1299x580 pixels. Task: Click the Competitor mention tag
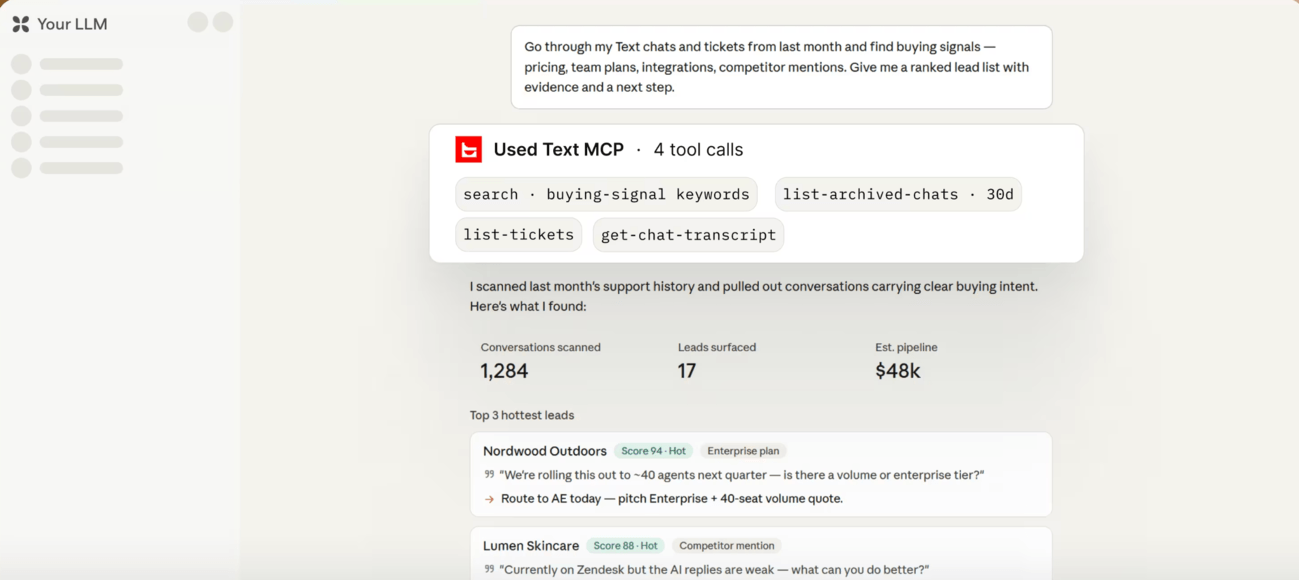(x=727, y=546)
